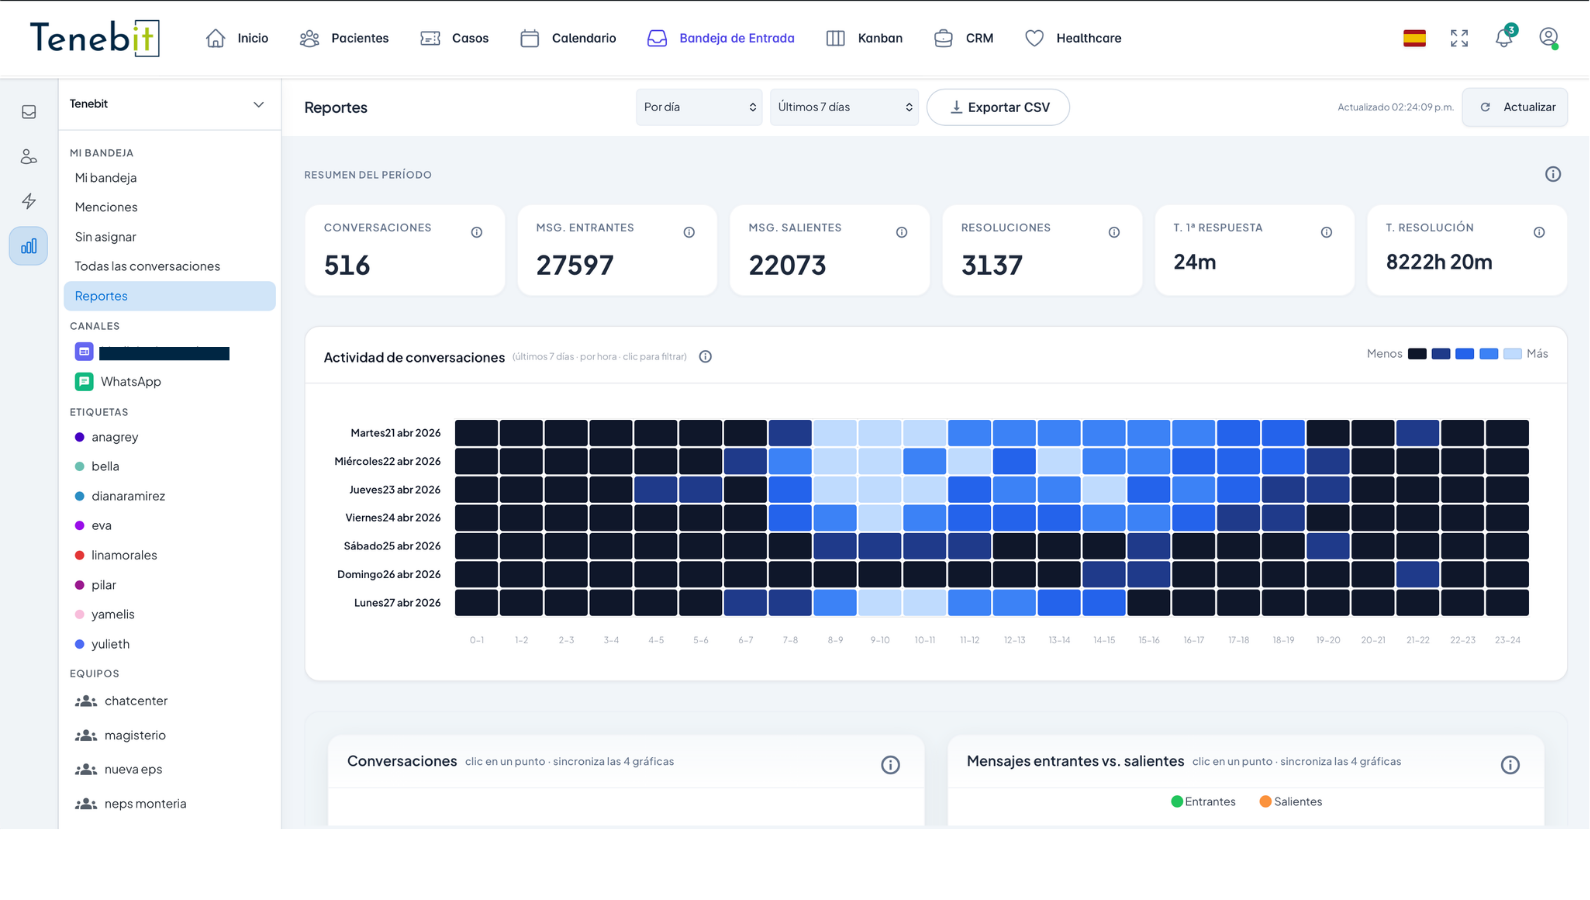
Task: Click the lightning bolt sidebar icon
Action: click(x=29, y=201)
